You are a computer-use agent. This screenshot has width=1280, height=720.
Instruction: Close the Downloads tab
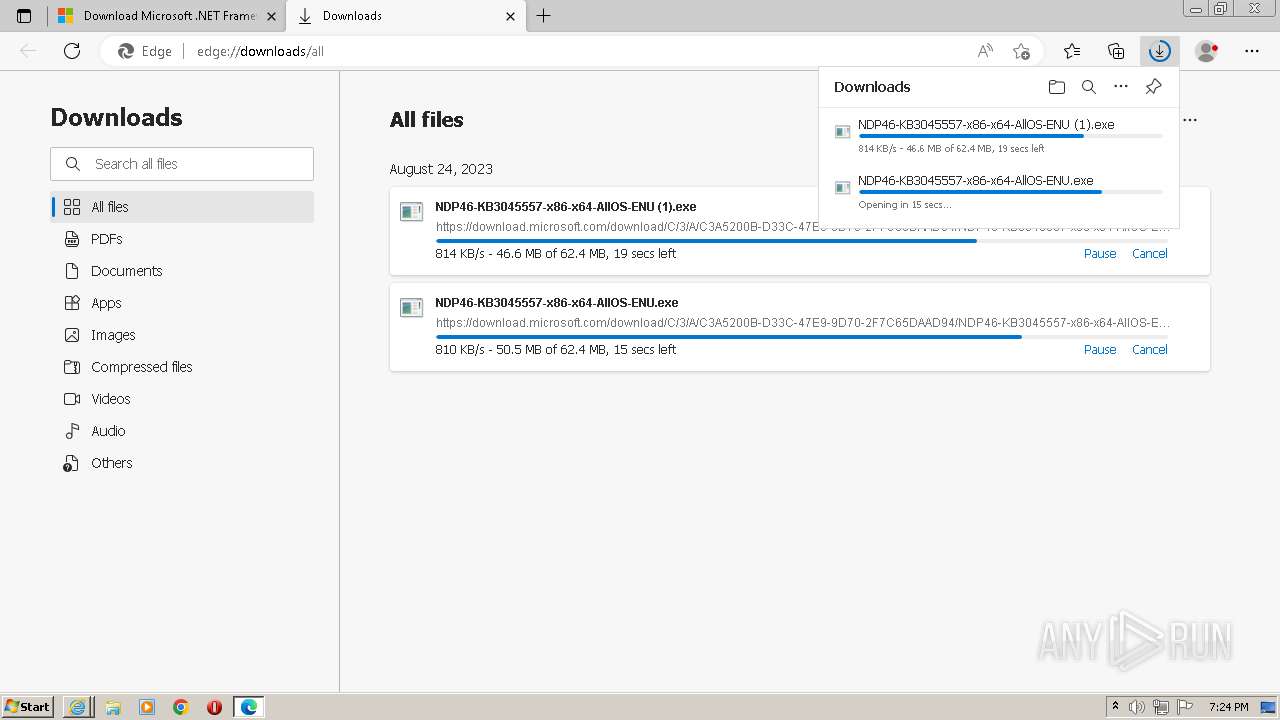pyautogui.click(x=510, y=16)
